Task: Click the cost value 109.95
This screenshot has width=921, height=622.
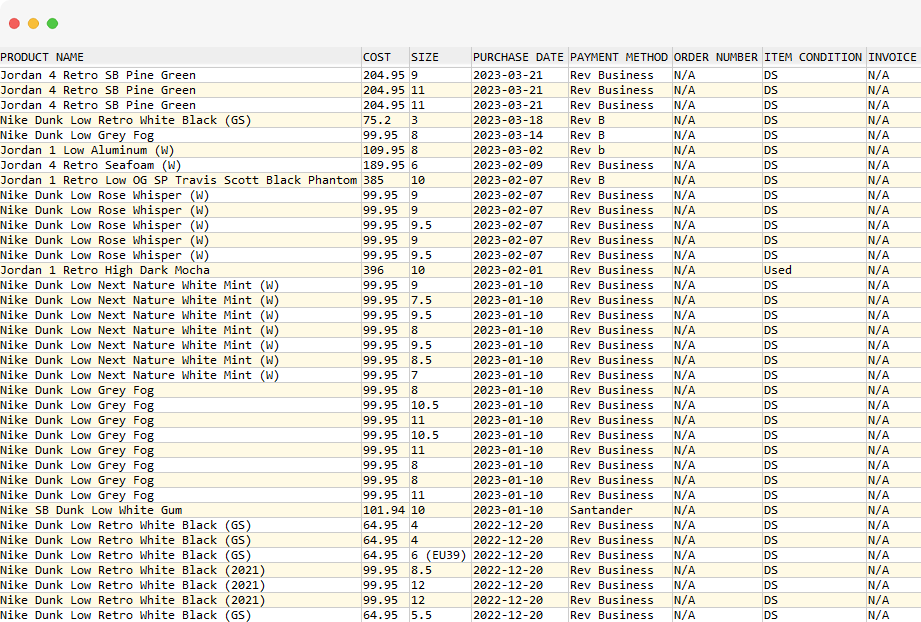Action: click(x=384, y=150)
